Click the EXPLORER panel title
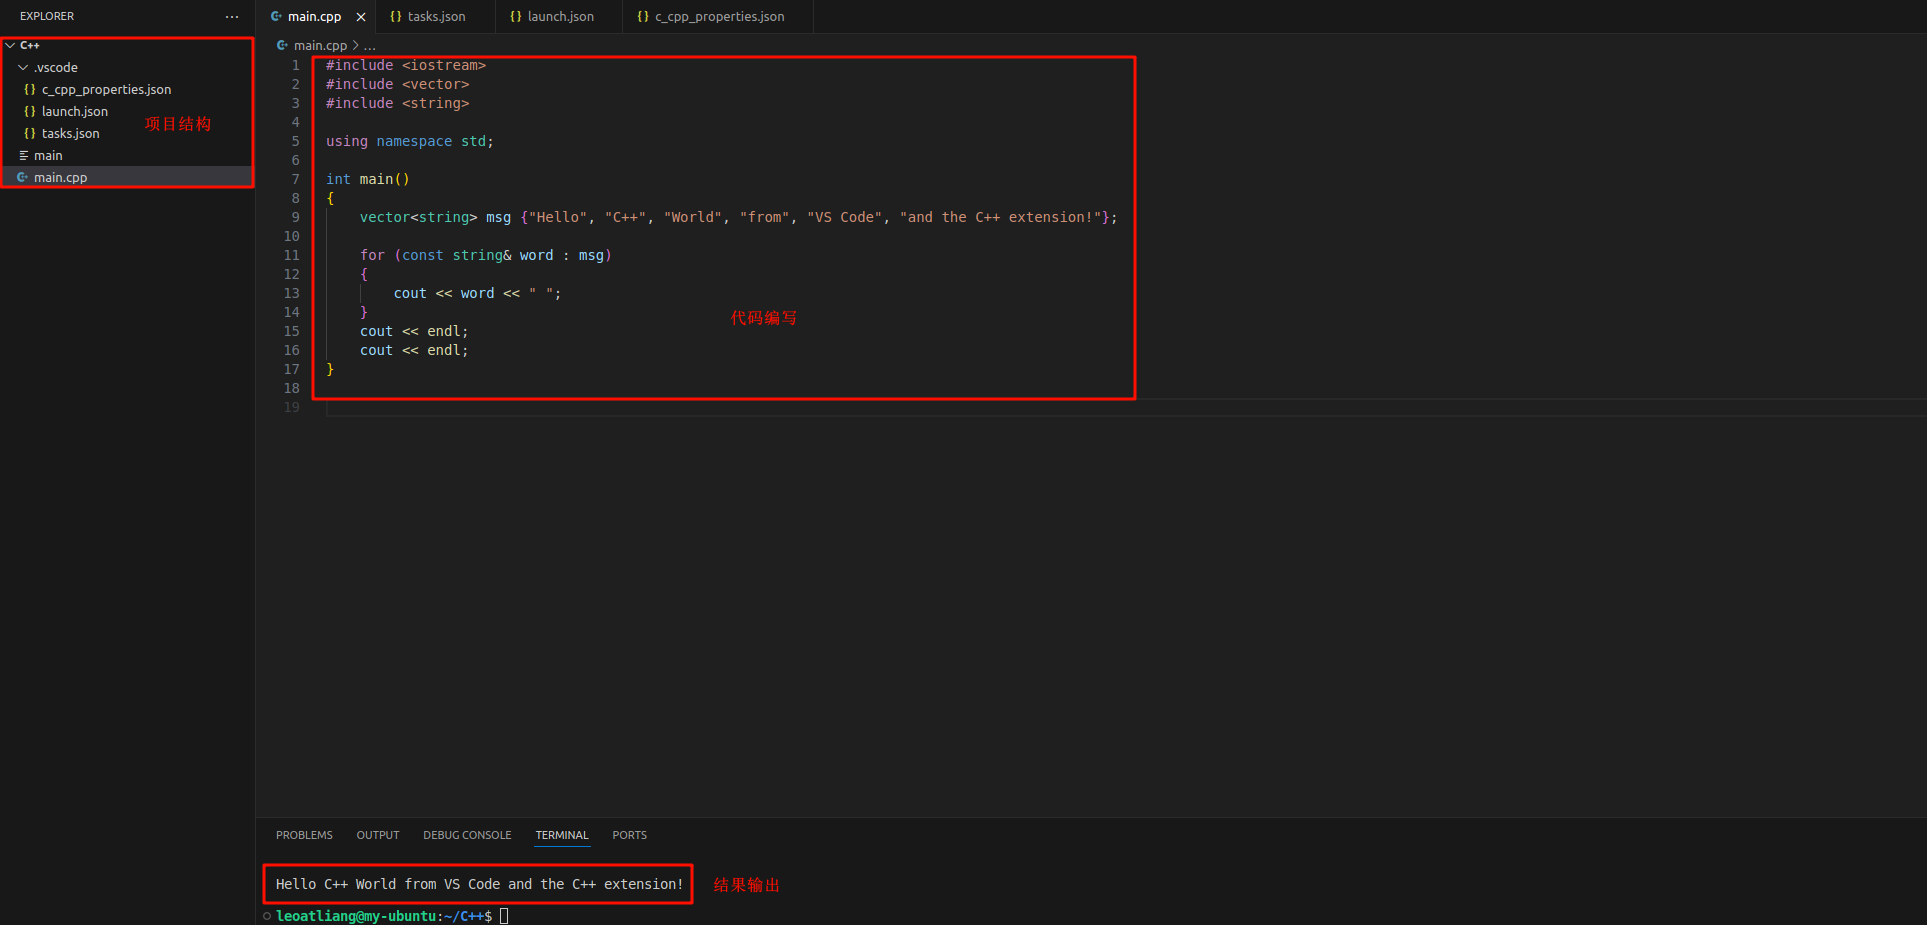 pyautogui.click(x=47, y=17)
